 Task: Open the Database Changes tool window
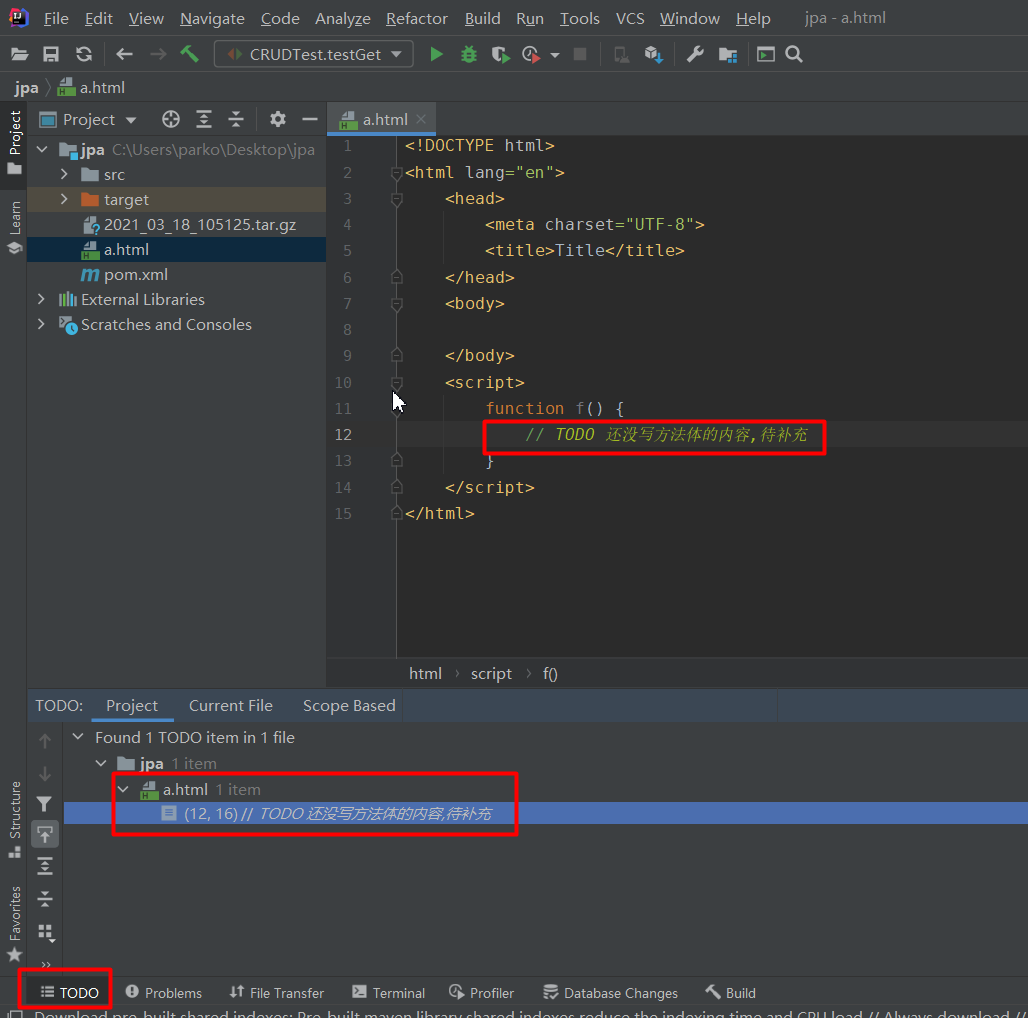(x=610, y=992)
